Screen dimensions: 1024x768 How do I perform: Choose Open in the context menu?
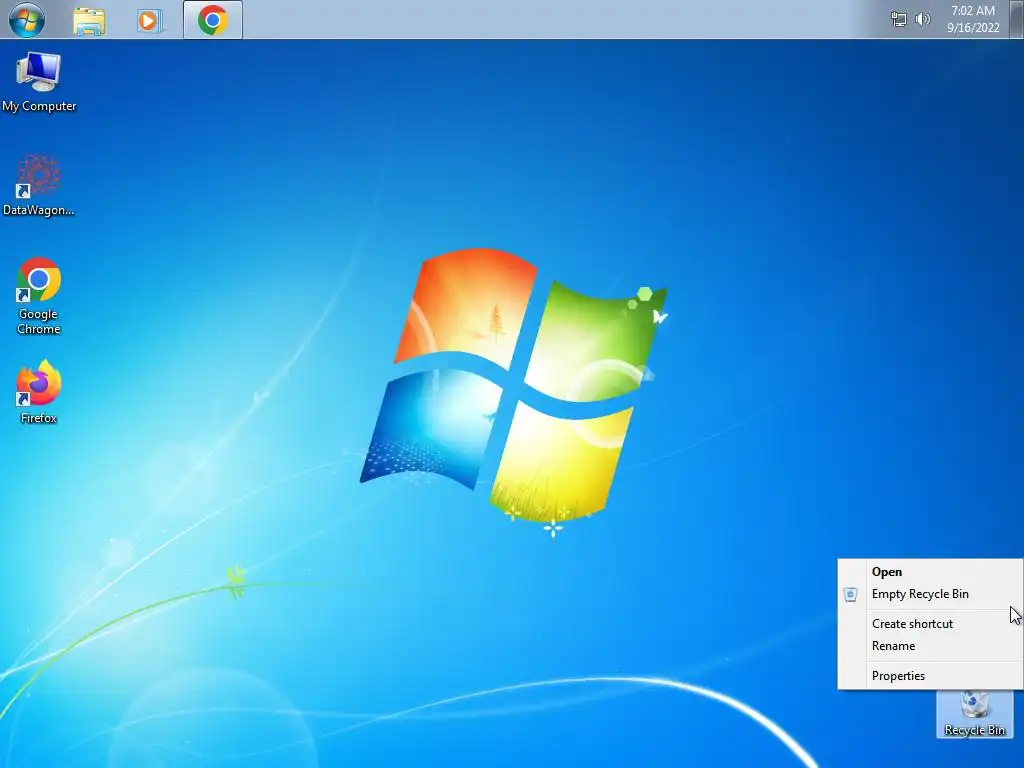coord(930,571)
